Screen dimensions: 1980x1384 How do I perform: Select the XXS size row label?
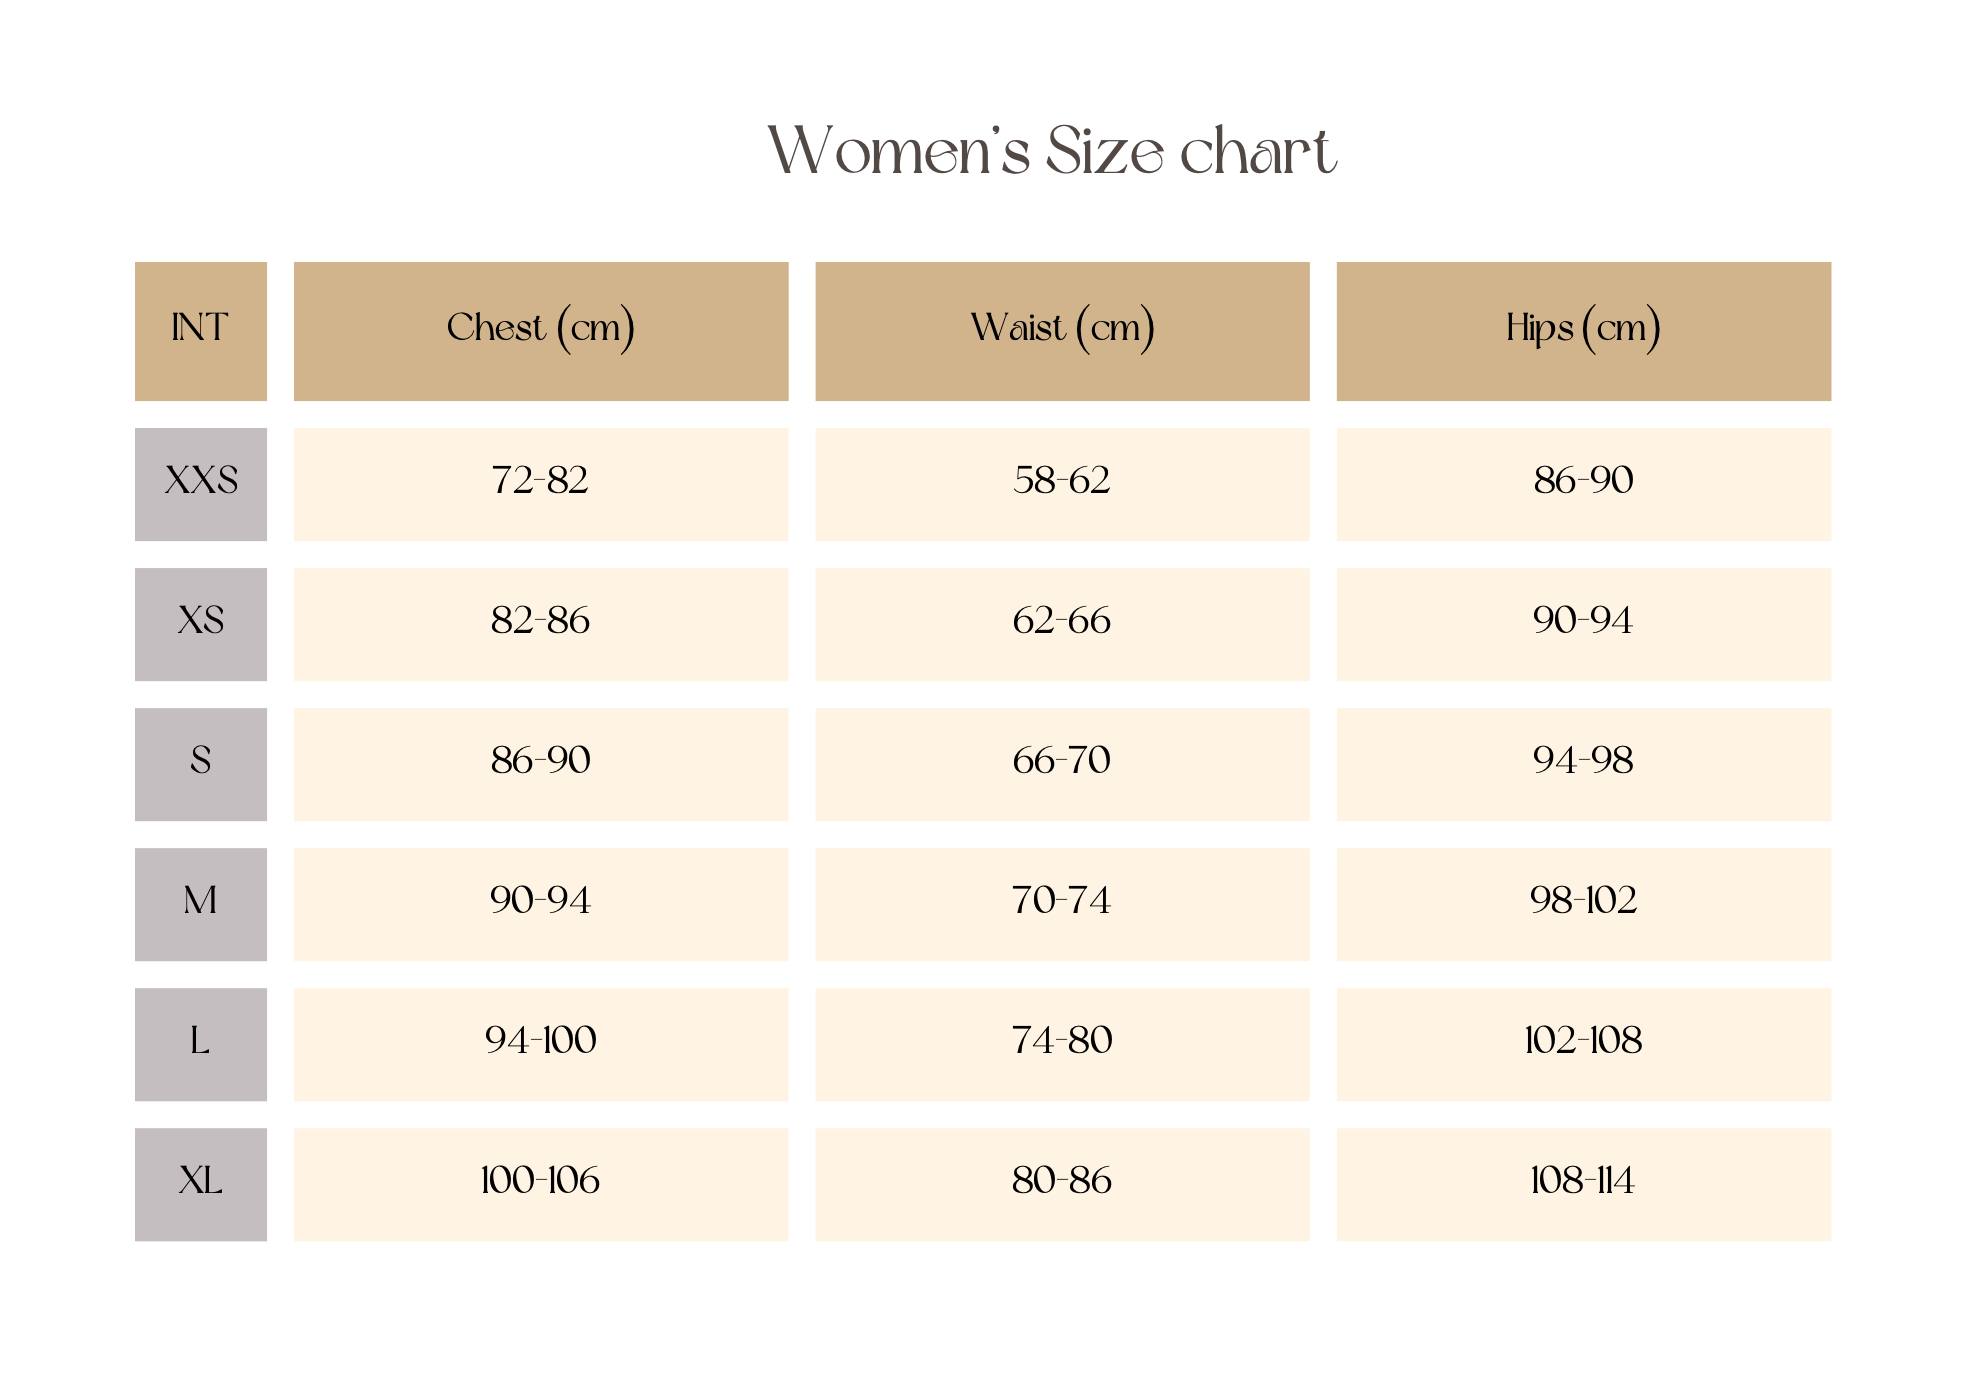(200, 484)
